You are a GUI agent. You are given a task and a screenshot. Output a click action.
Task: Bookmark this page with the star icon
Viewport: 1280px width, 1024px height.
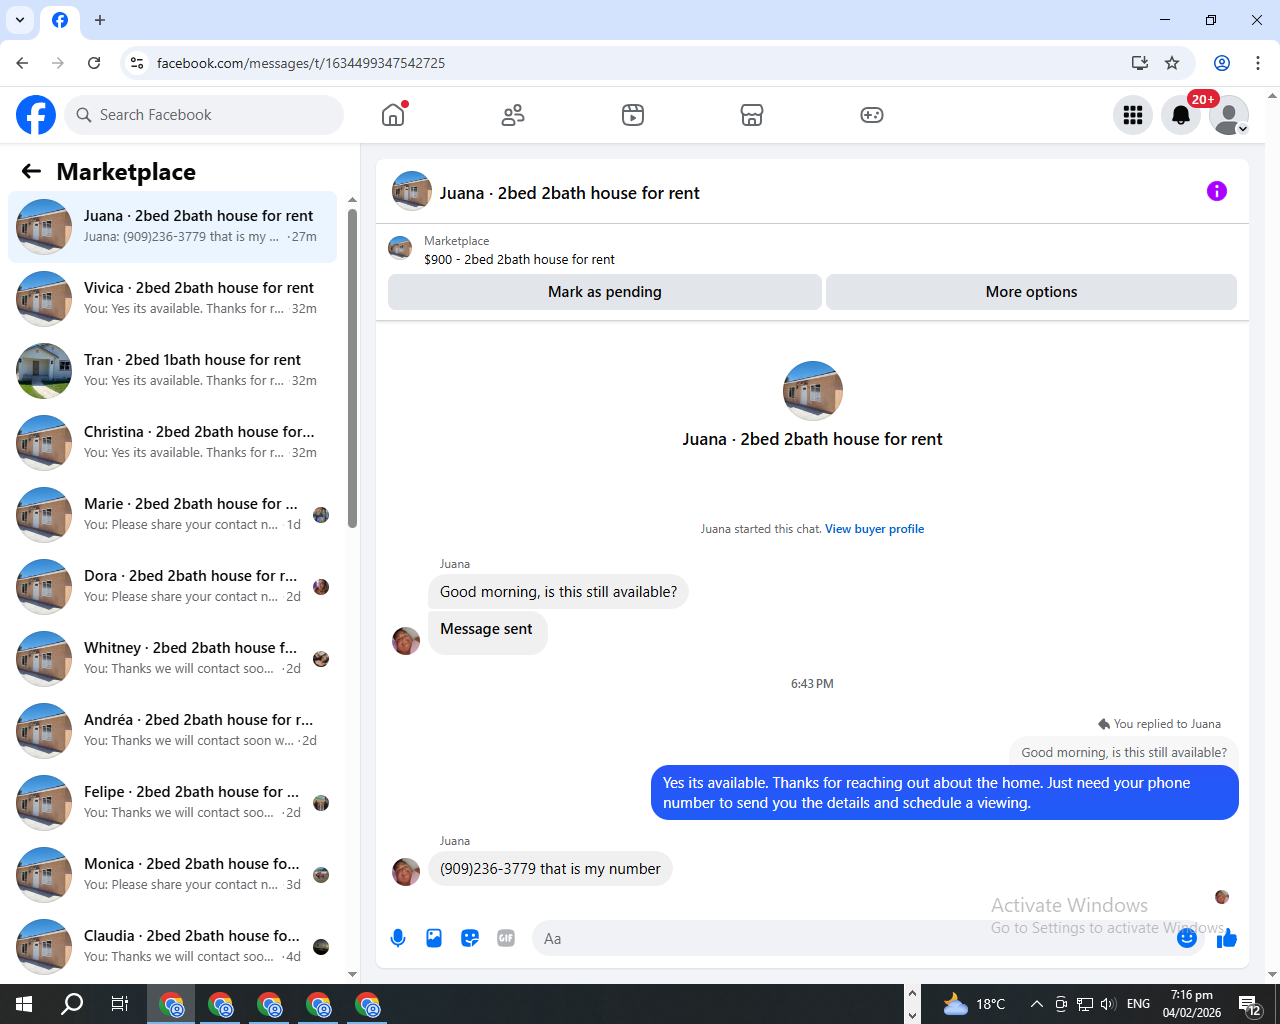(1172, 63)
